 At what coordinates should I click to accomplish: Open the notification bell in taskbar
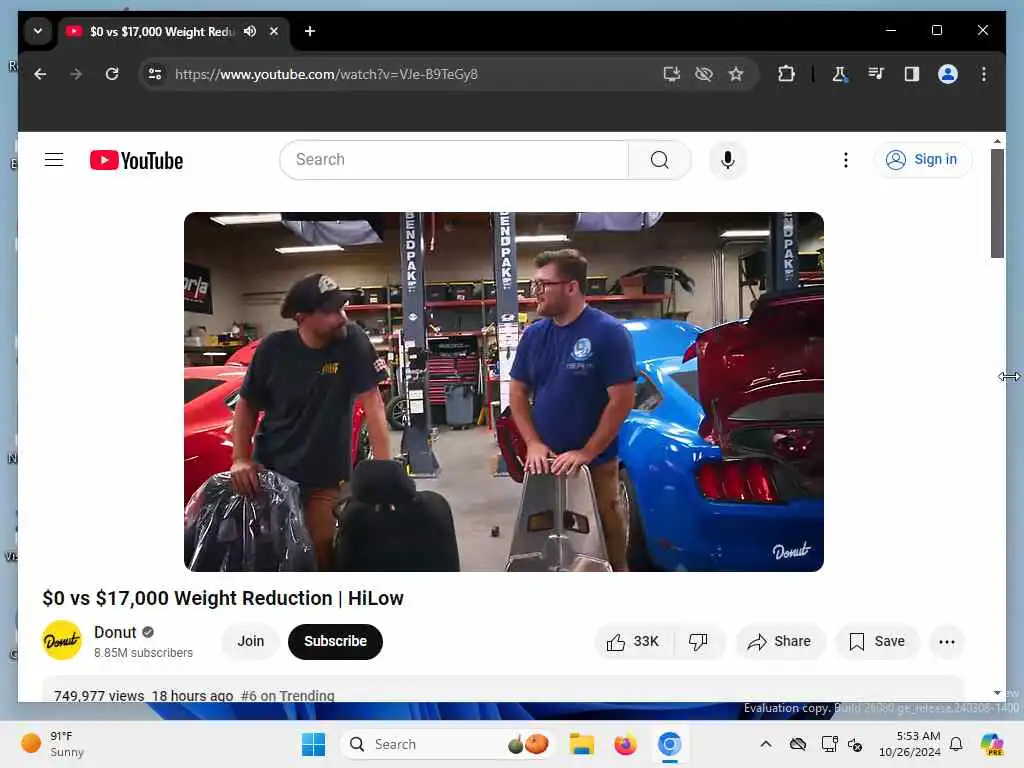pos(956,744)
